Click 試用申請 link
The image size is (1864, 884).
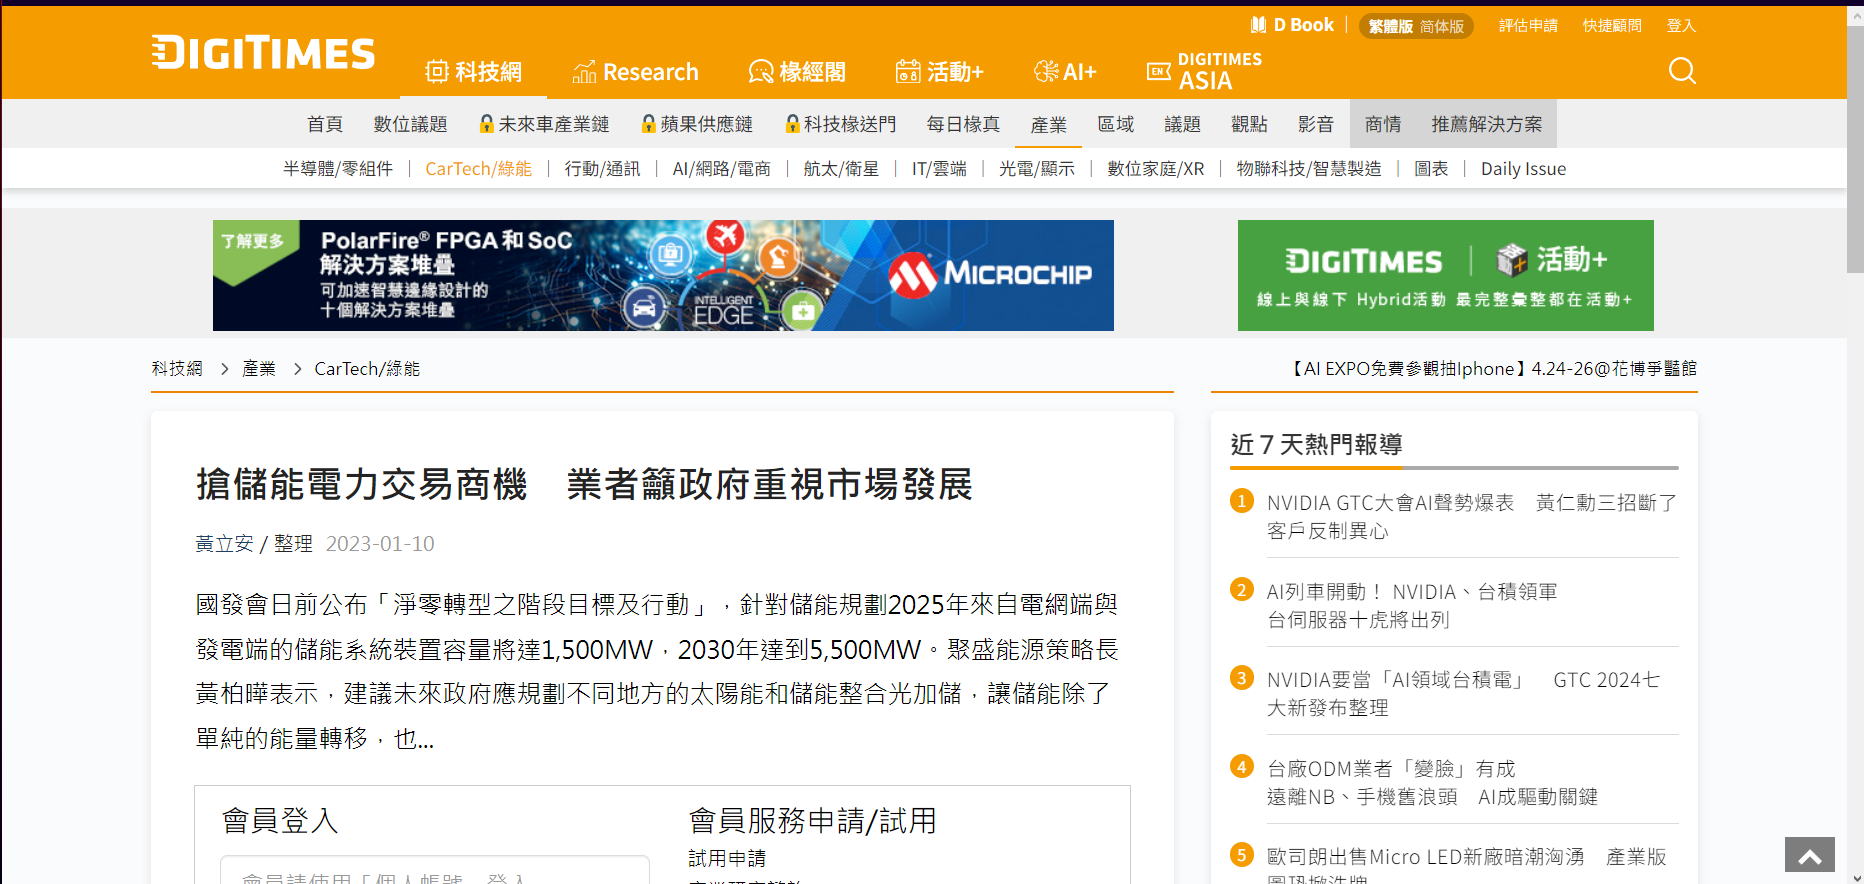727,858
